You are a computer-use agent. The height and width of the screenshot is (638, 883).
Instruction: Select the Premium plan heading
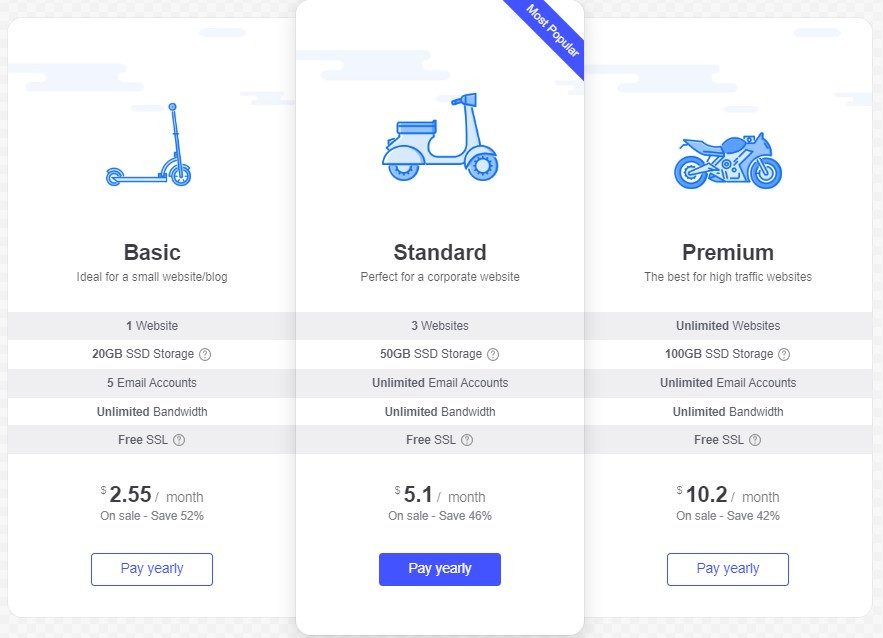click(x=728, y=252)
